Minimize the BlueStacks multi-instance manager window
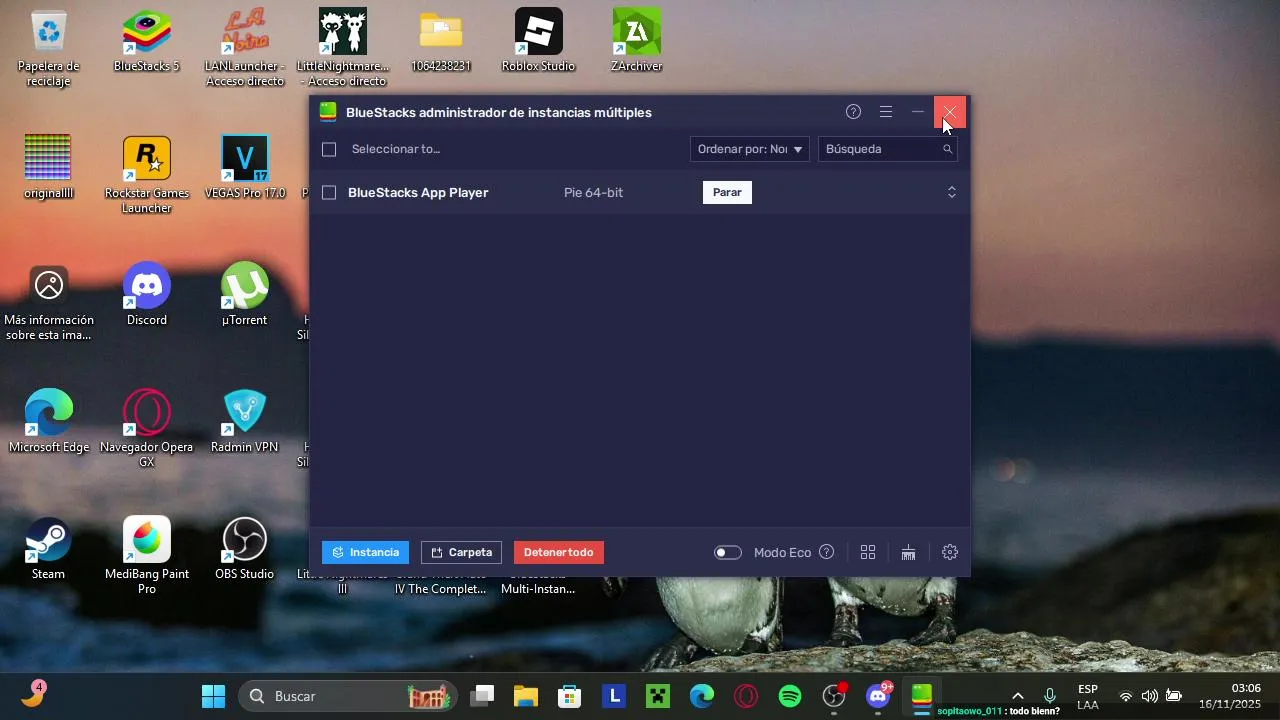The image size is (1280, 720). point(918,112)
